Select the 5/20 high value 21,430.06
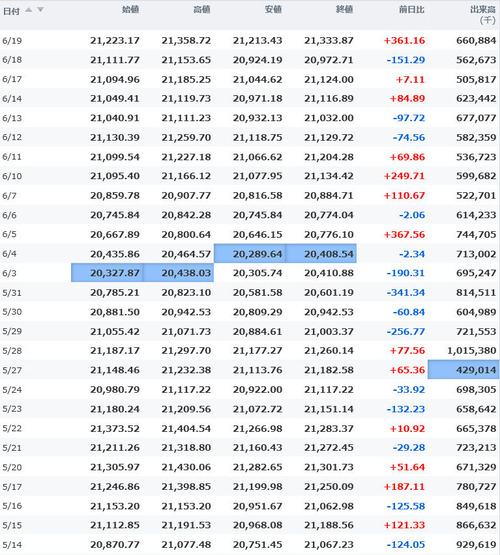The height and width of the screenshot is (555, 500). [186, 467]
